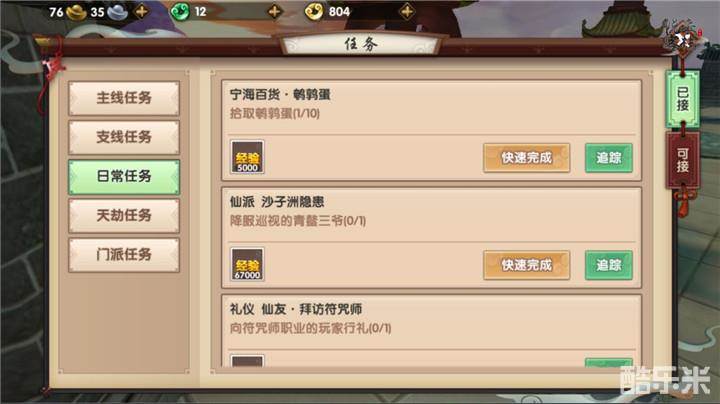Open 天劫任务 tribulation quest category
720x404 pixels.
pyautogui.click(x=124, y=215)
